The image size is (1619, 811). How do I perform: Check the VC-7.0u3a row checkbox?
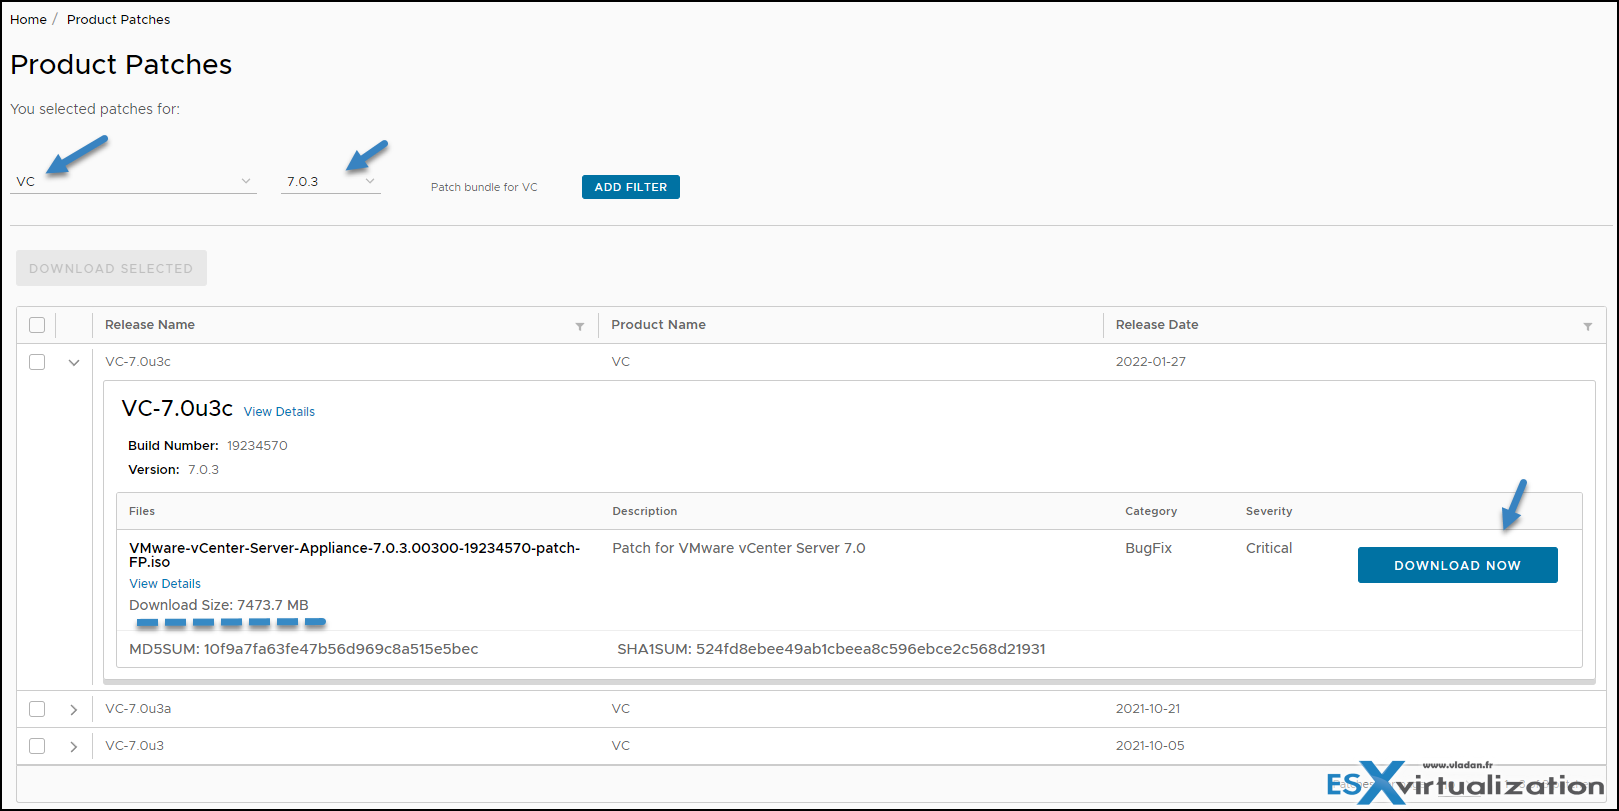(37, 709)
